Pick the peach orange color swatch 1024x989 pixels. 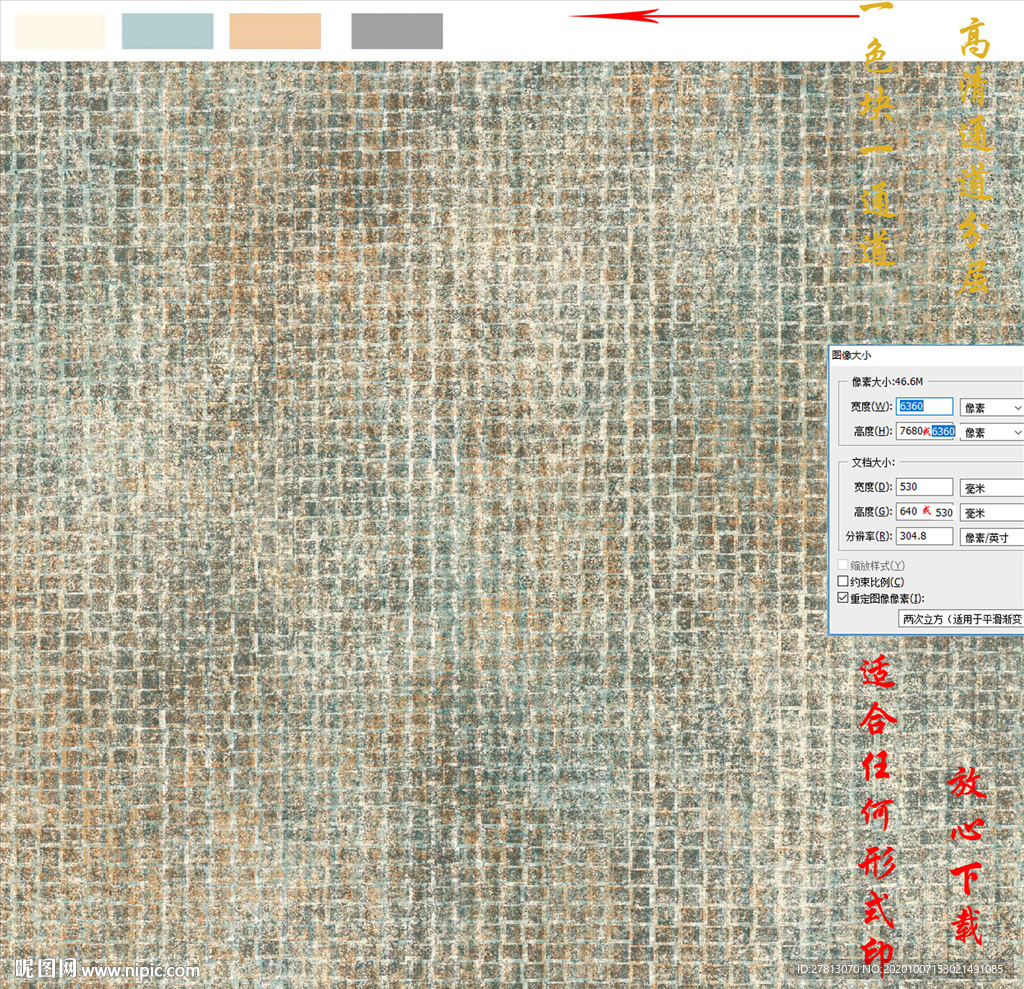point(275,31)
